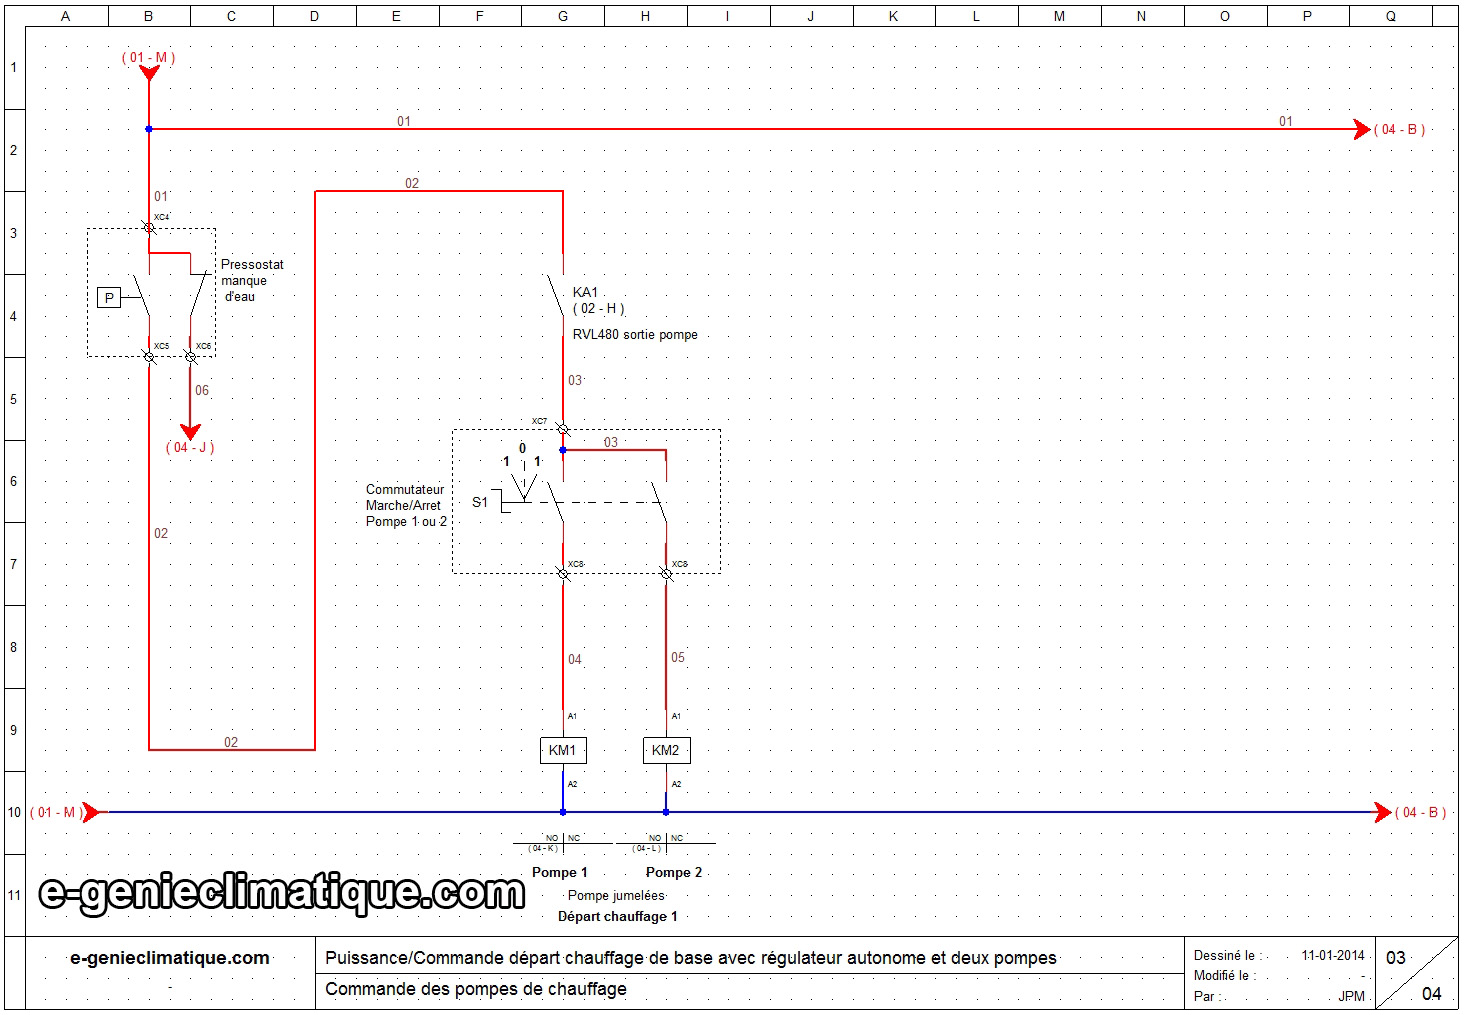Click the selector position 0 label above S1
Image resolution: width=1465 pixels, height=1015 pixels.
pos(522,449)
